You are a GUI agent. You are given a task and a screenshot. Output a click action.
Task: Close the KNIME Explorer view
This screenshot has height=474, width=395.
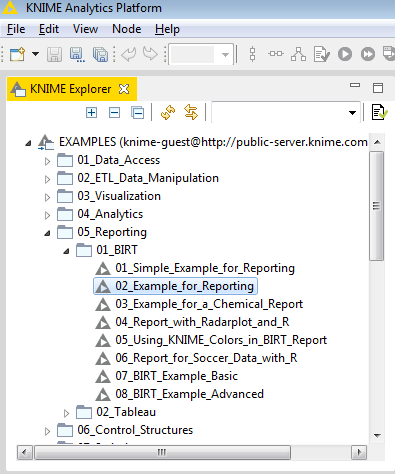pos(124,89)
